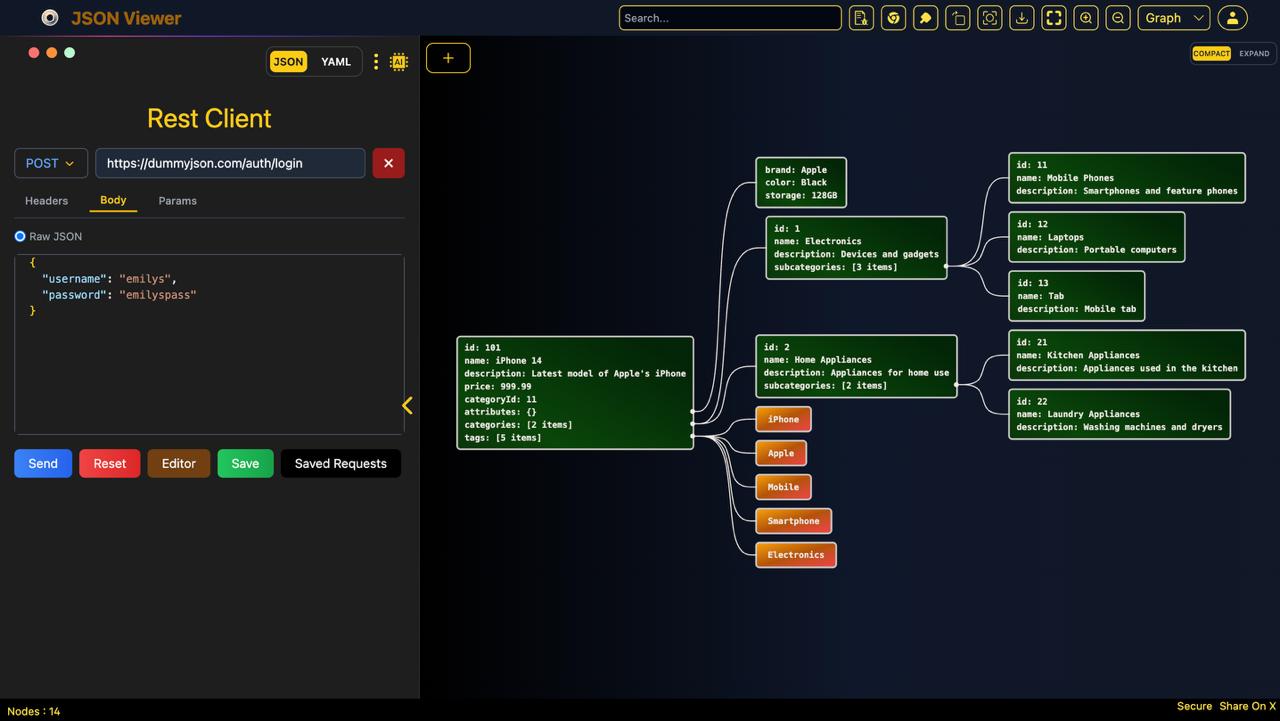
Task: Collapse the Rest Client side panel
Action: click(x=407, y=405)
